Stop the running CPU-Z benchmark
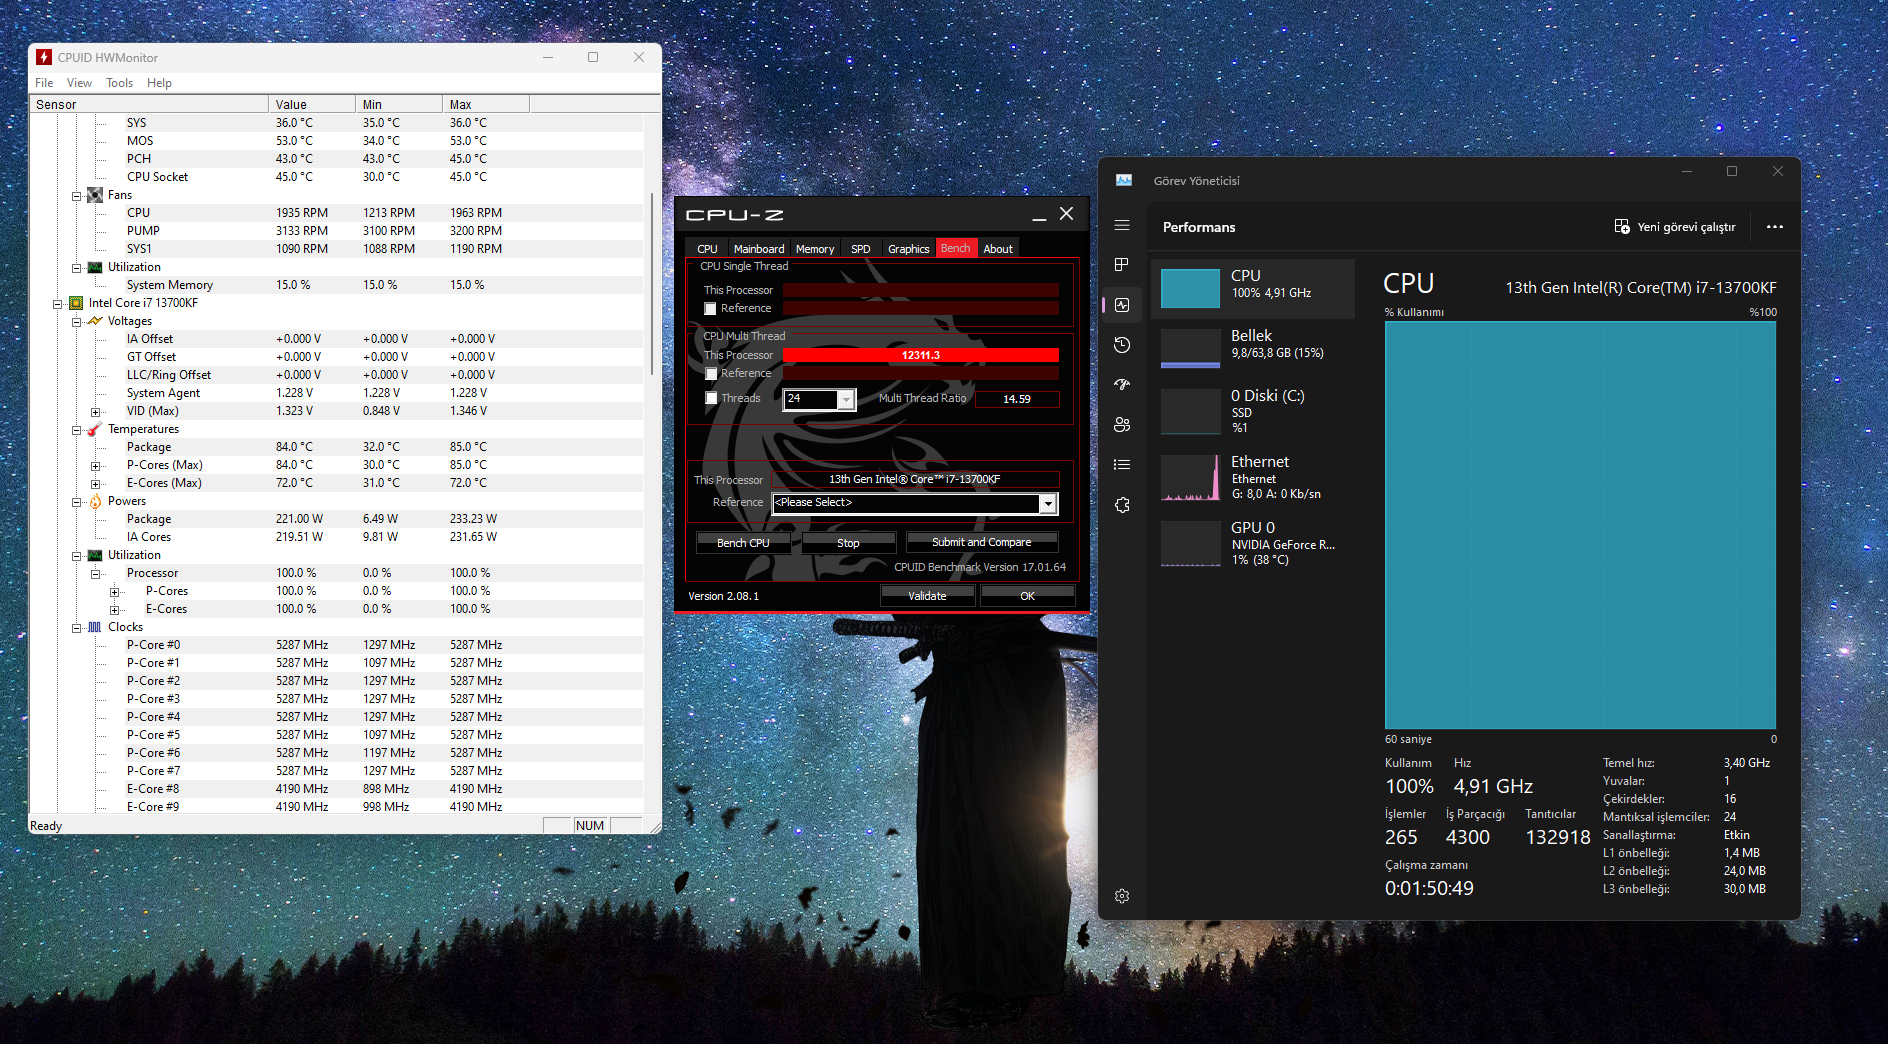This screenshot has height=1044, width=1888. tap(848, 542)
